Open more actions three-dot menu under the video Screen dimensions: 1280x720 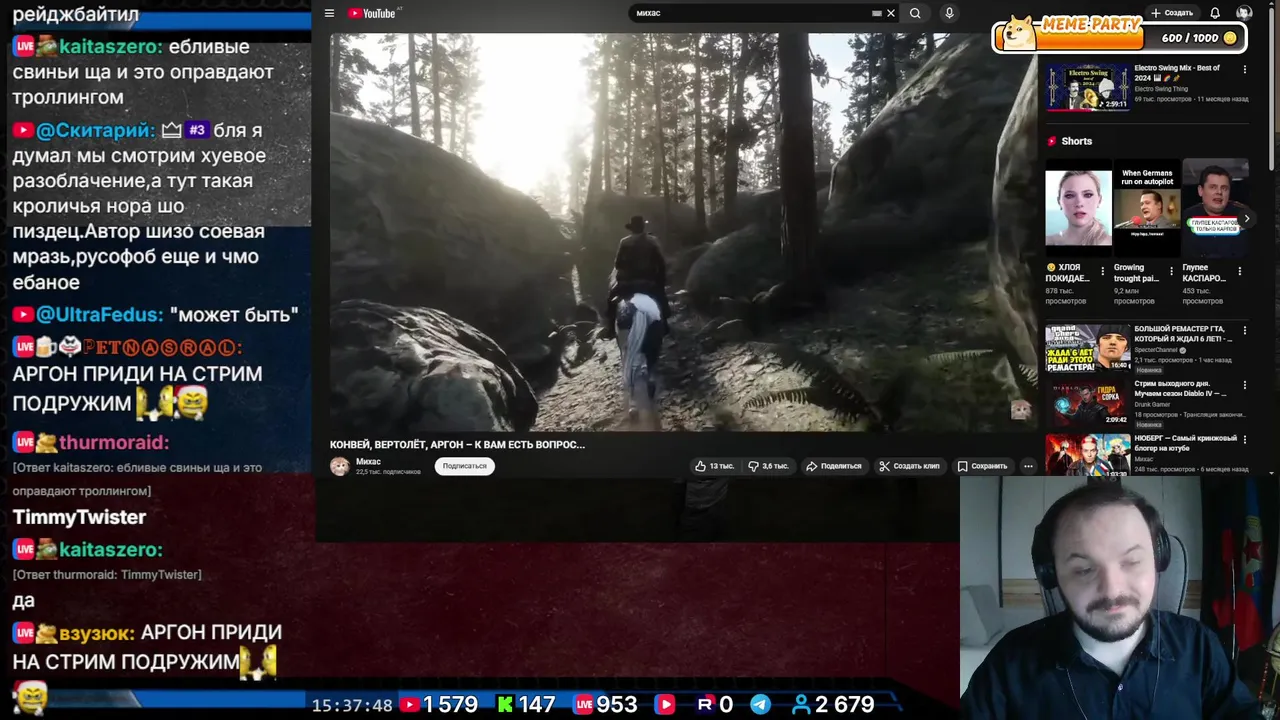[x=1028, y=466]
